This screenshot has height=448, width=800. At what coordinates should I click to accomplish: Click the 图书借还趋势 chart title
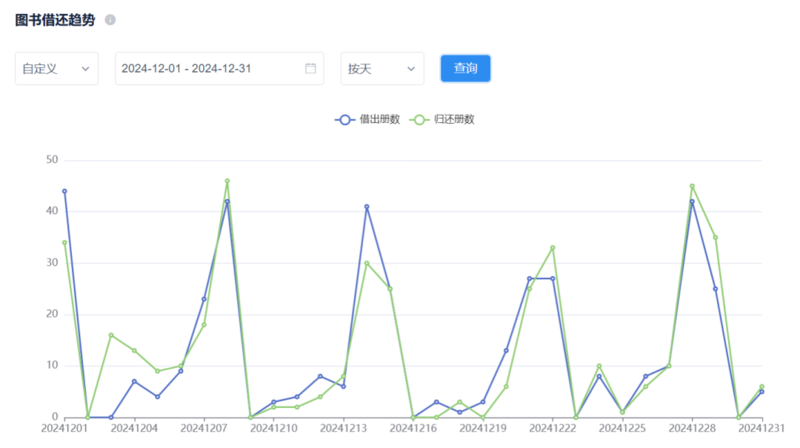pyautogui.click(x=55, y=20)
